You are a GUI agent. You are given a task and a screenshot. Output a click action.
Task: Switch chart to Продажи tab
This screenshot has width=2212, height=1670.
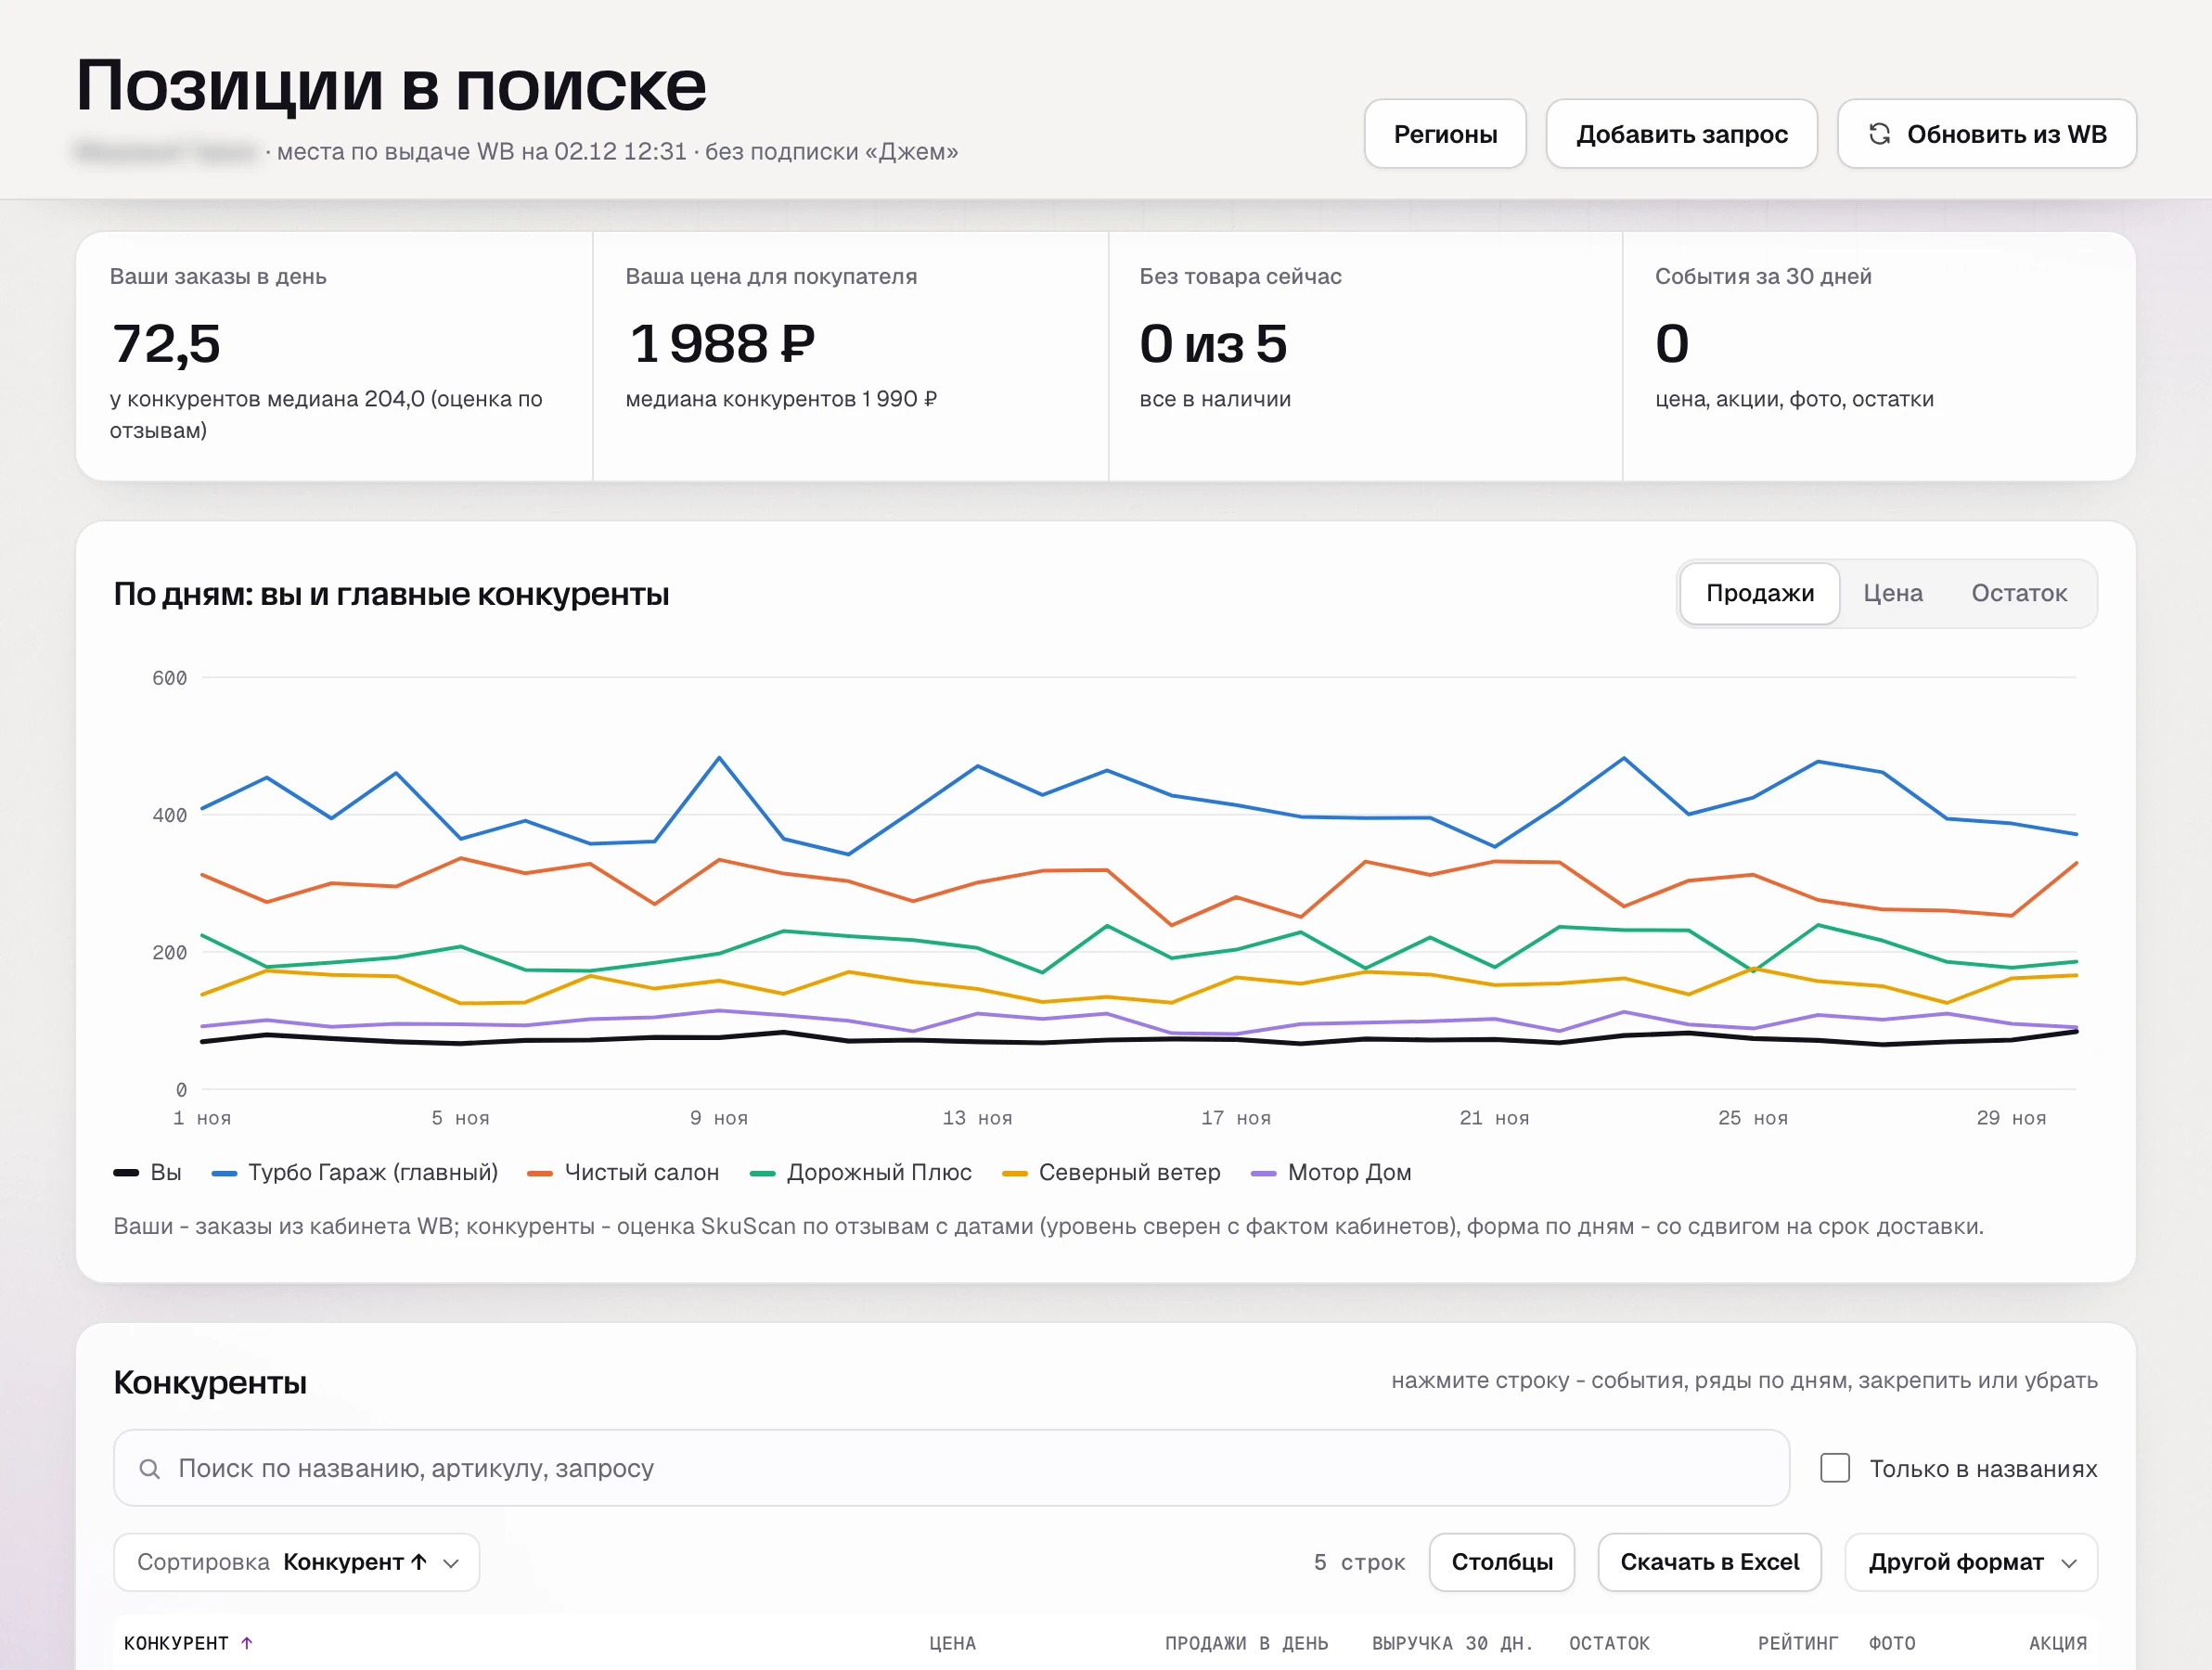point(1760,593)
